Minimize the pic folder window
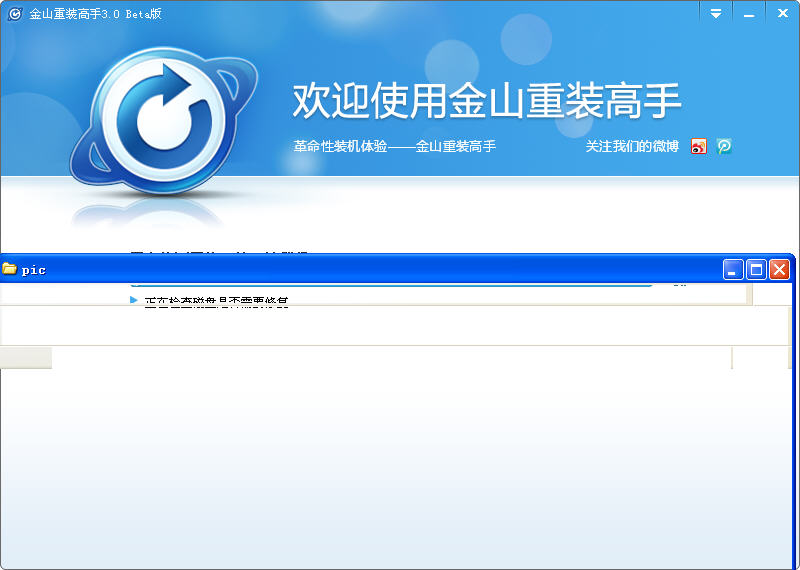The image size is (800, 570). 734,269
